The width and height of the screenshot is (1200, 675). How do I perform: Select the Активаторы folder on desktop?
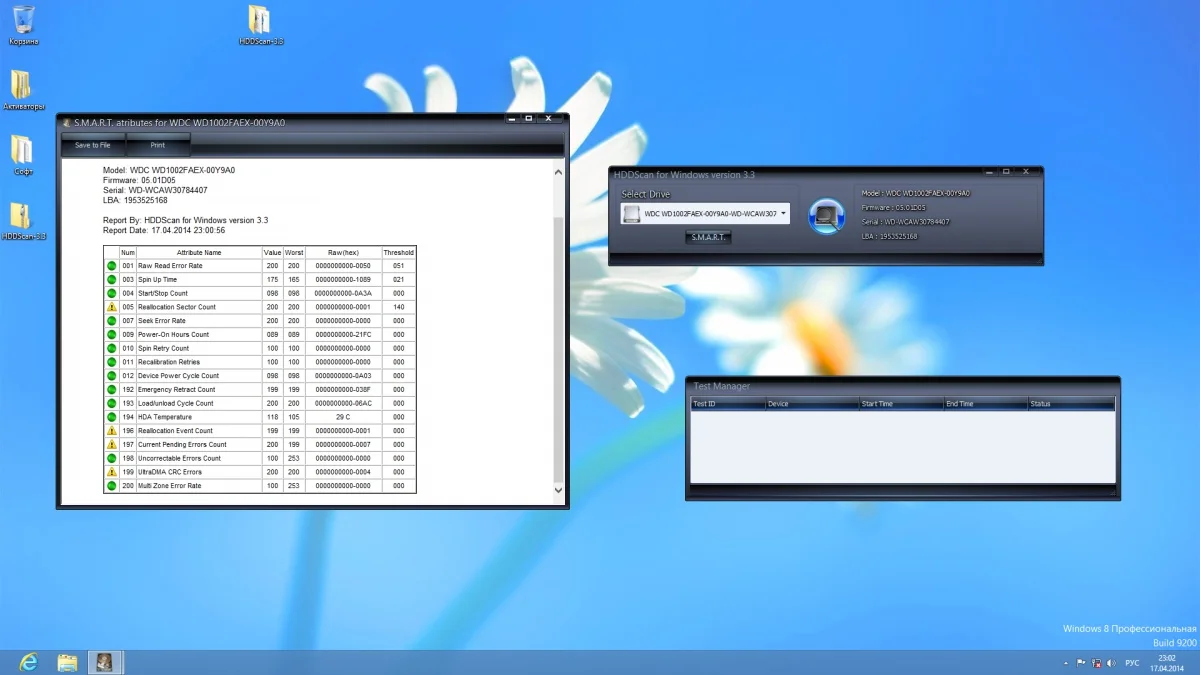coord(23,90)
